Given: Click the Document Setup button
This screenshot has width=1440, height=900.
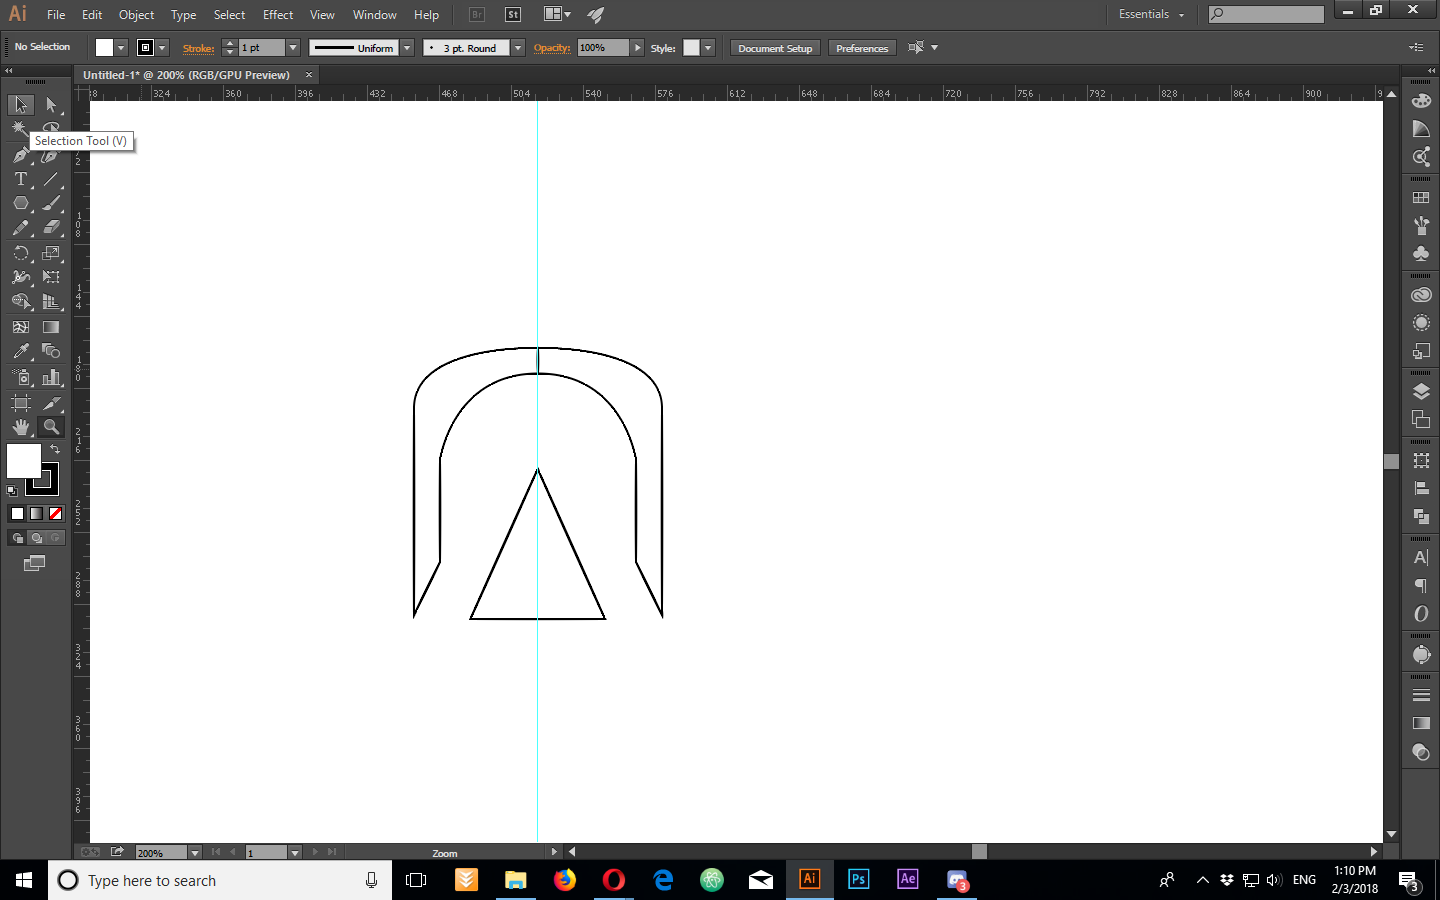Looking at the screenshot, I should pyautogui.click(x=775, y=48).
